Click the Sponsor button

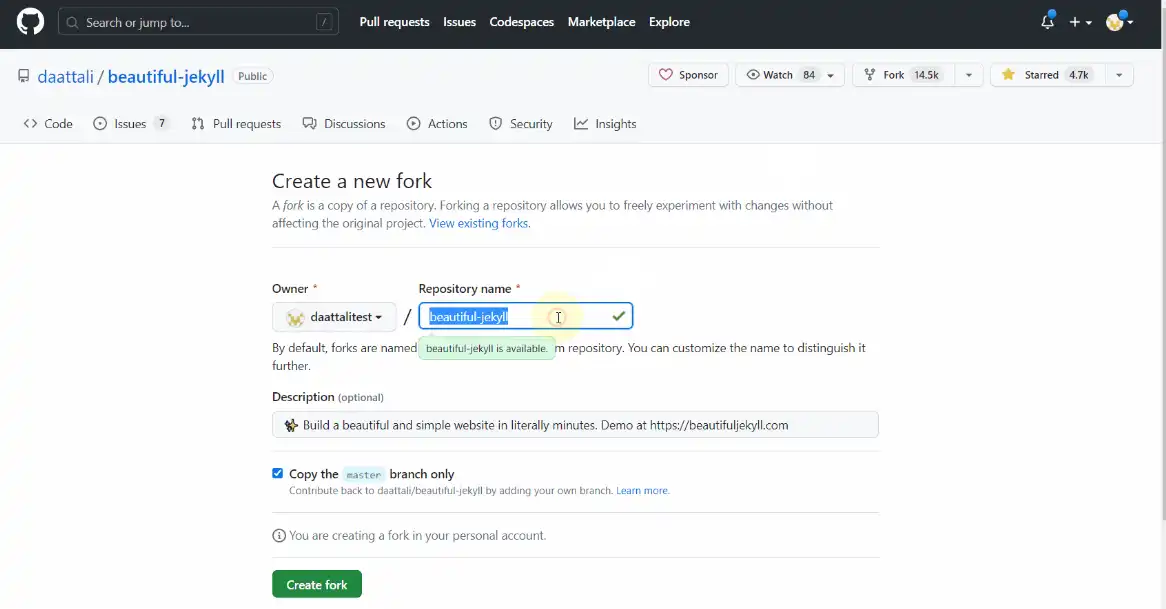pyautogui.click(x=688, y=75)
